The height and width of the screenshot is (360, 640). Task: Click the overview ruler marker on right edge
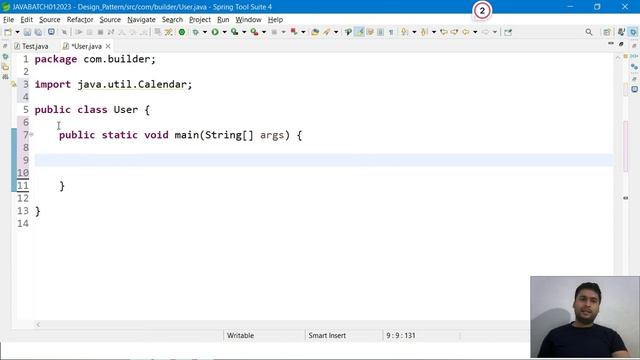(x=626, y=198)
